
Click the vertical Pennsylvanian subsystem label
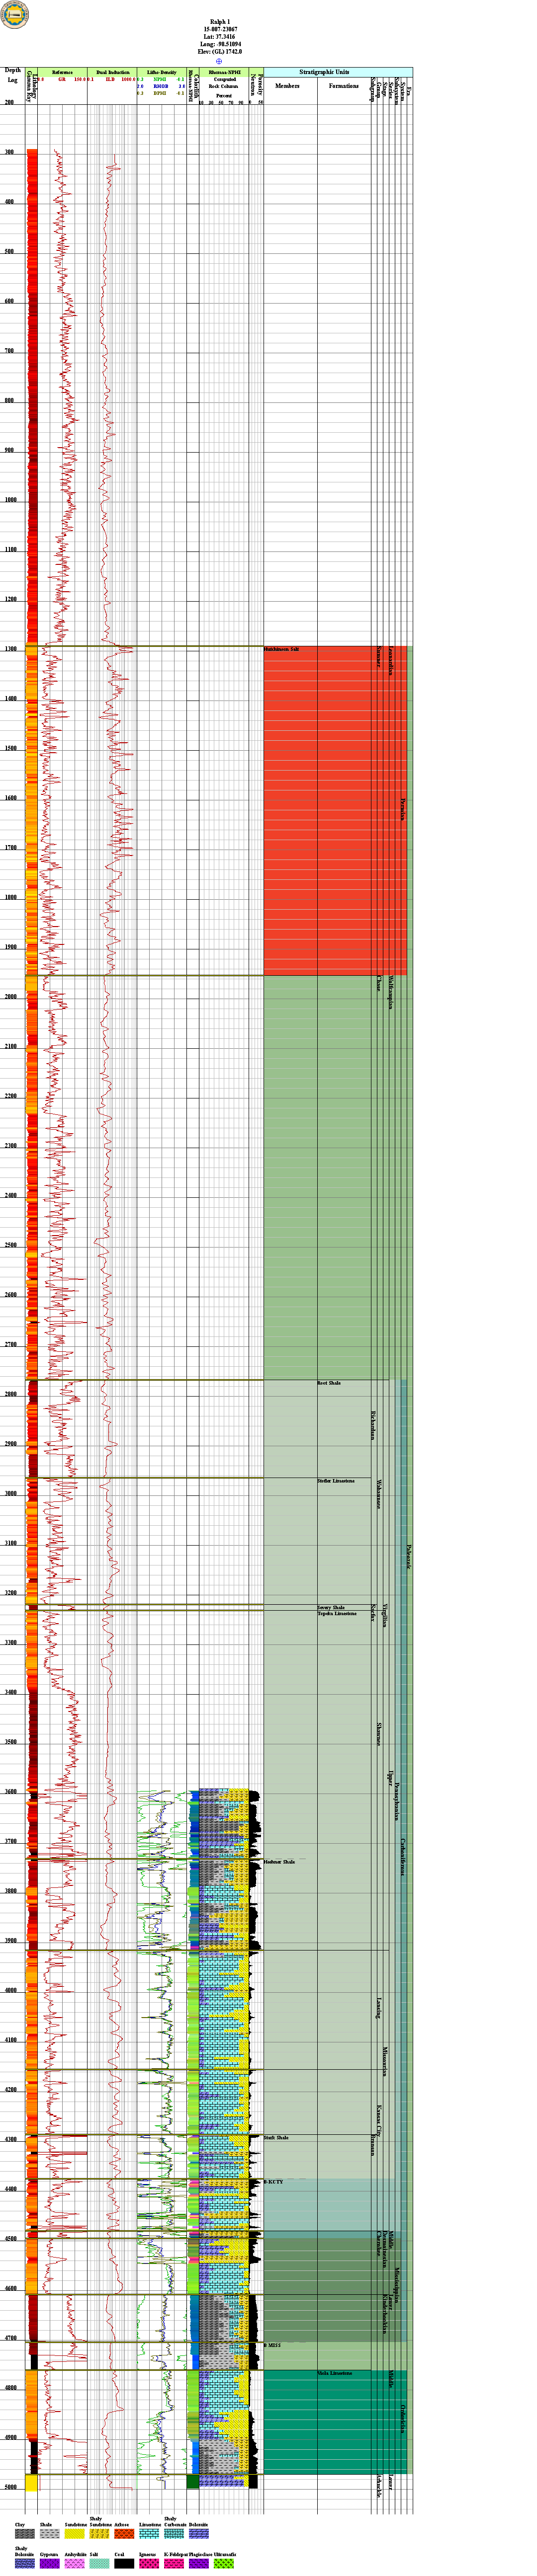click(x=397, y=1802)
